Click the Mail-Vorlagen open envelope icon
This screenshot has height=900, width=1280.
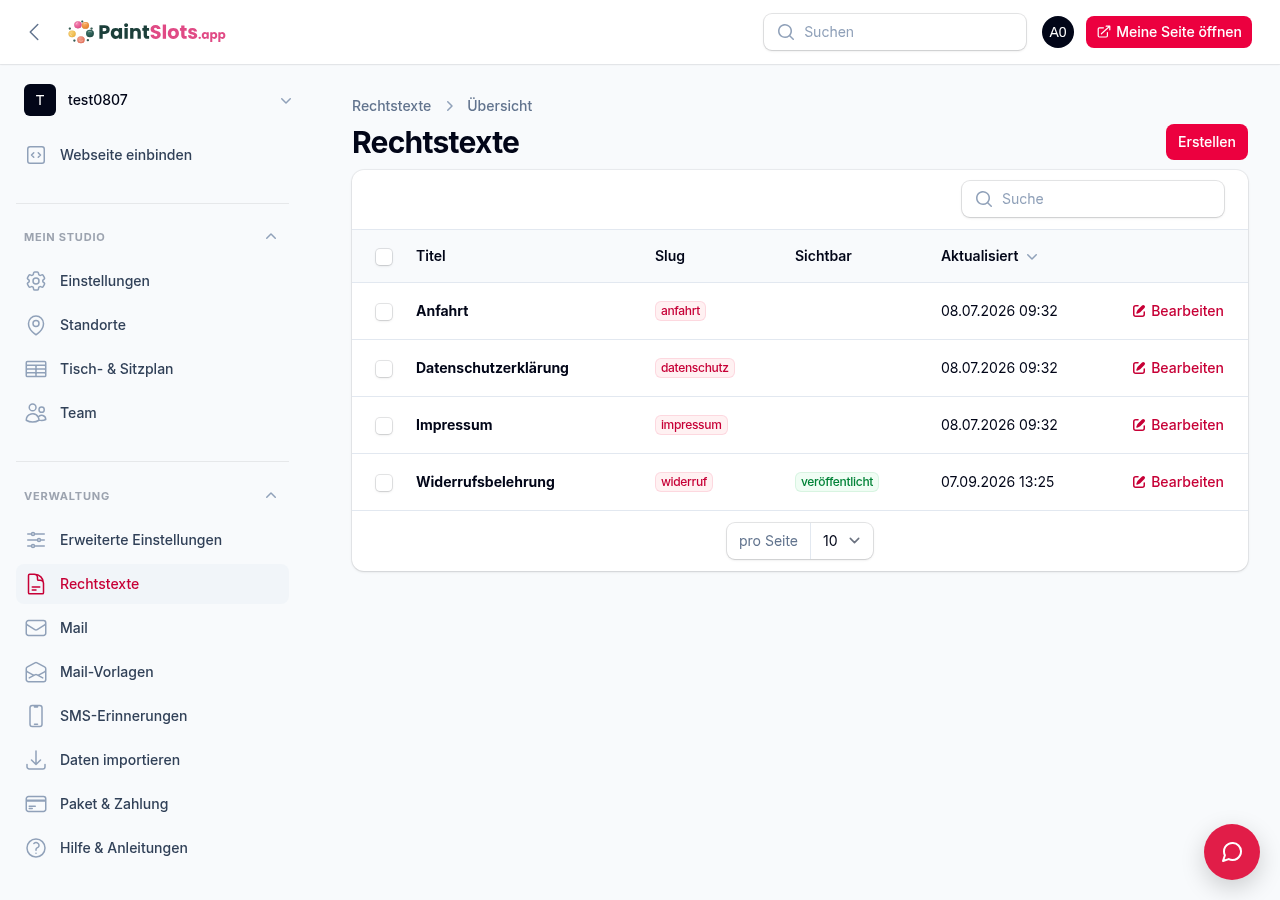coord(36,672)
